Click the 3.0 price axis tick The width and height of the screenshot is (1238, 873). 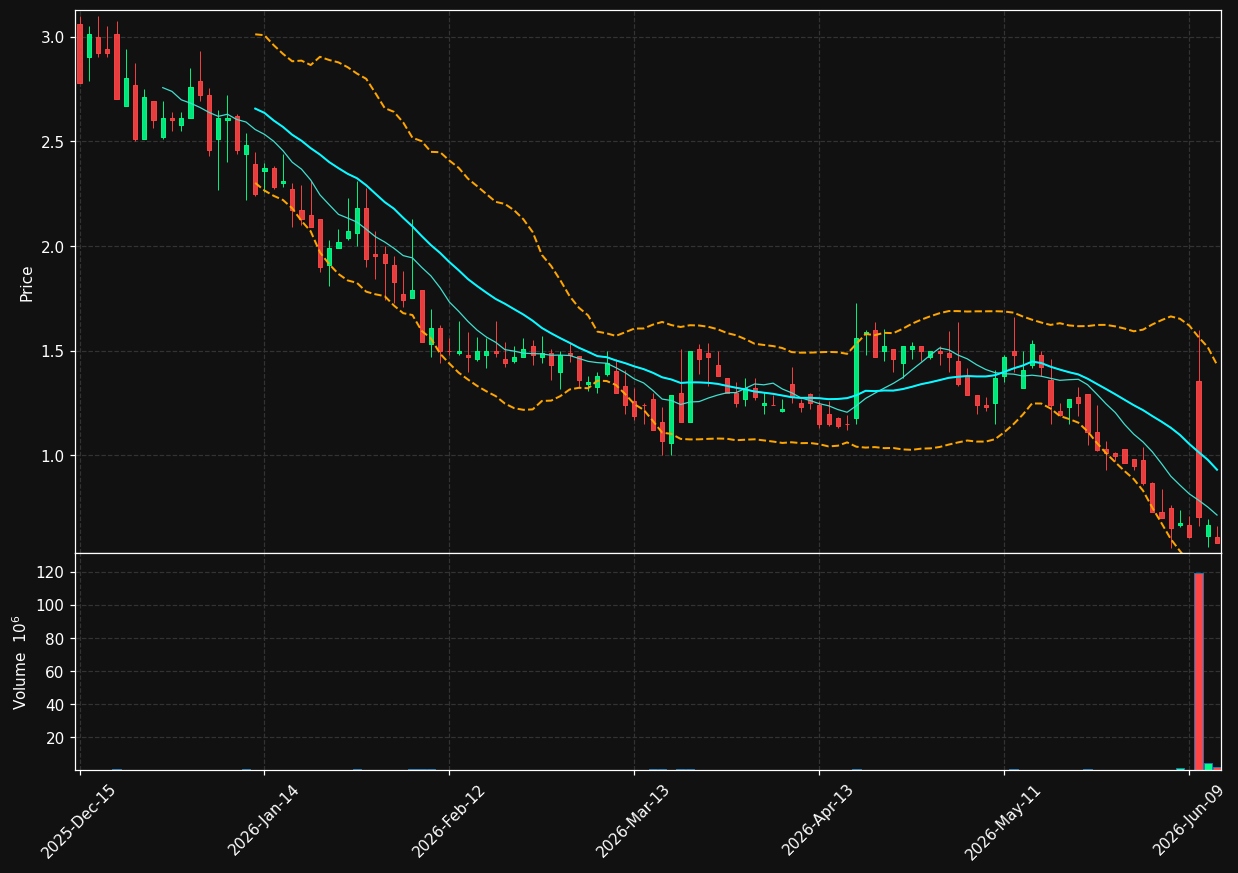click(x=54, y=37)
